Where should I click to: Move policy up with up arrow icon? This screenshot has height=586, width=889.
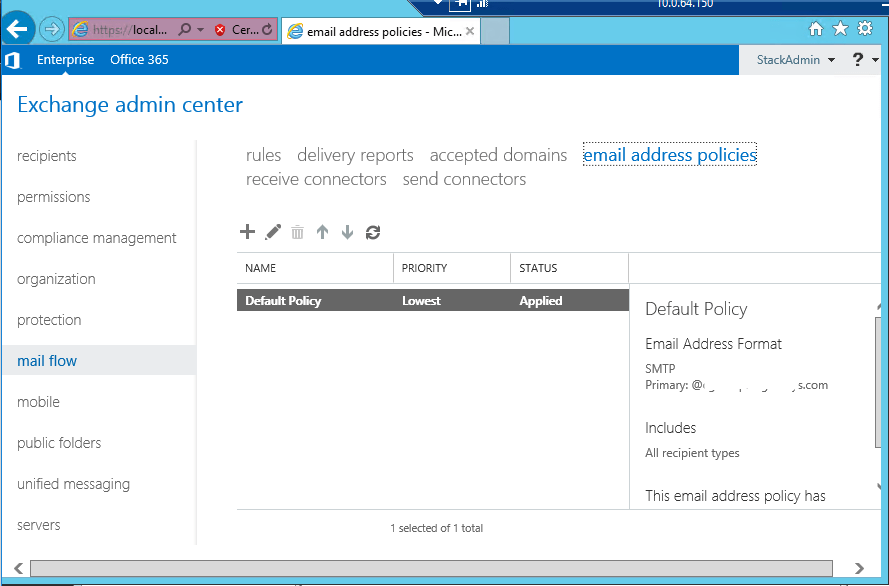(x=322, y=232)
